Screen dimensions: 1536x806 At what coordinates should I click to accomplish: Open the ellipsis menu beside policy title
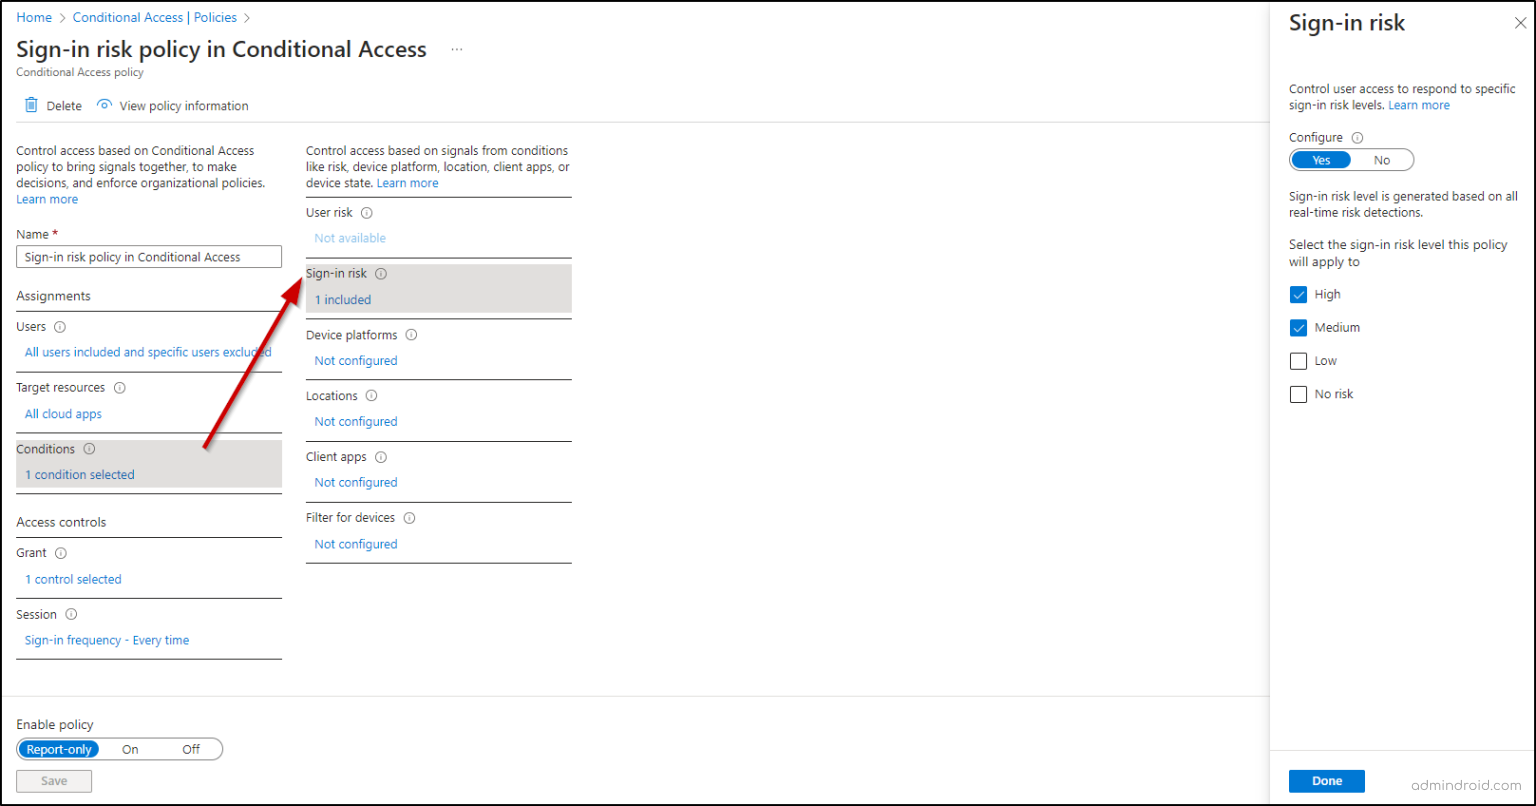(x=456, y=49)
